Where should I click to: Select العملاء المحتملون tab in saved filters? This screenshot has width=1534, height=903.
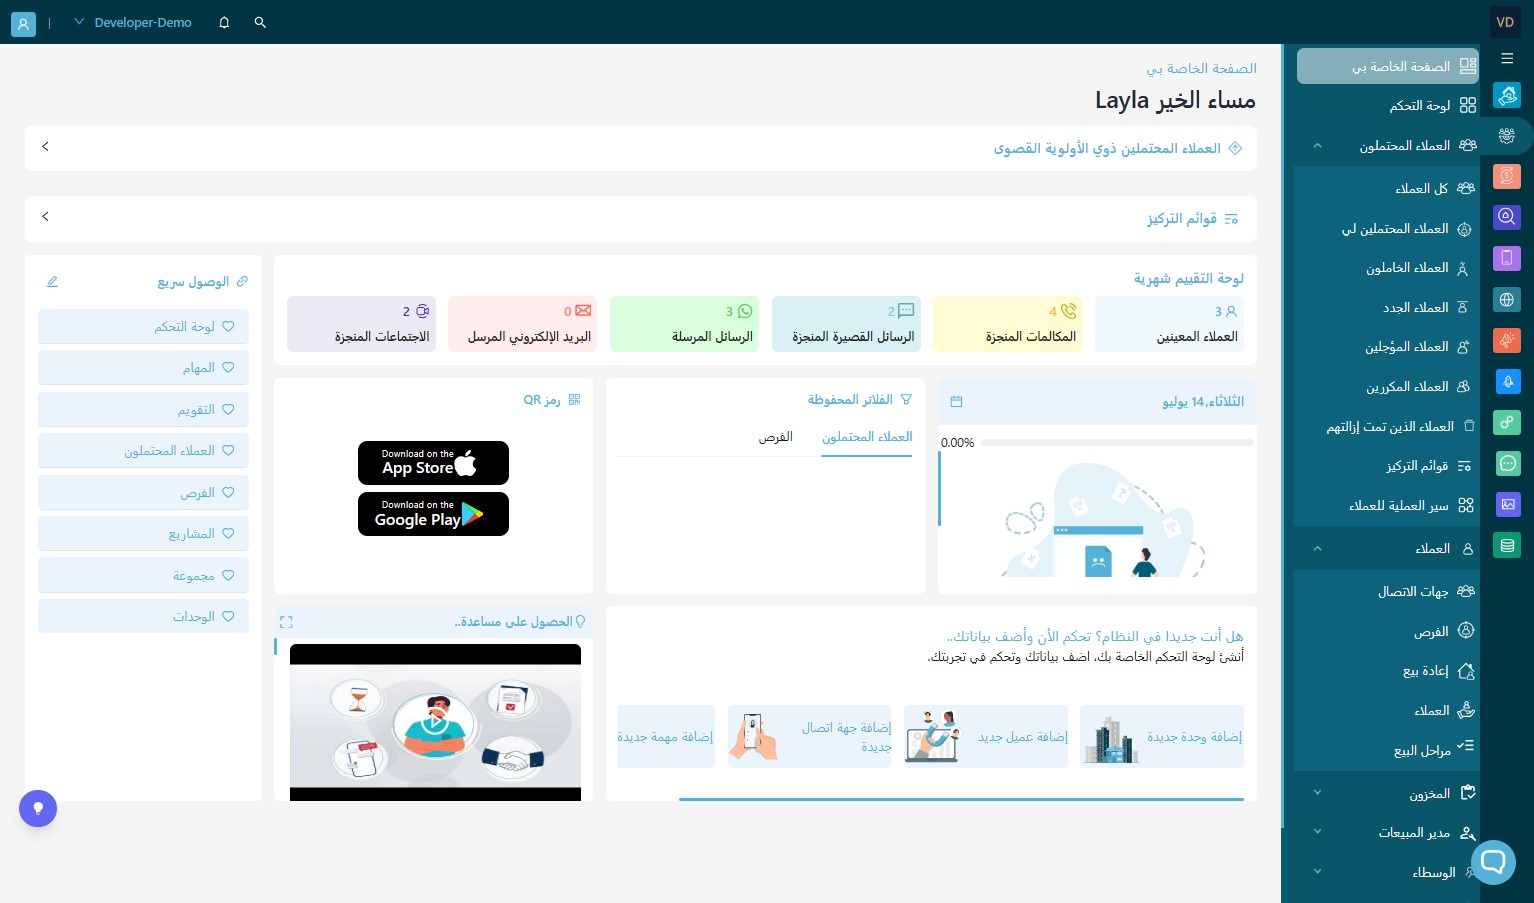[x=867, y=437]
